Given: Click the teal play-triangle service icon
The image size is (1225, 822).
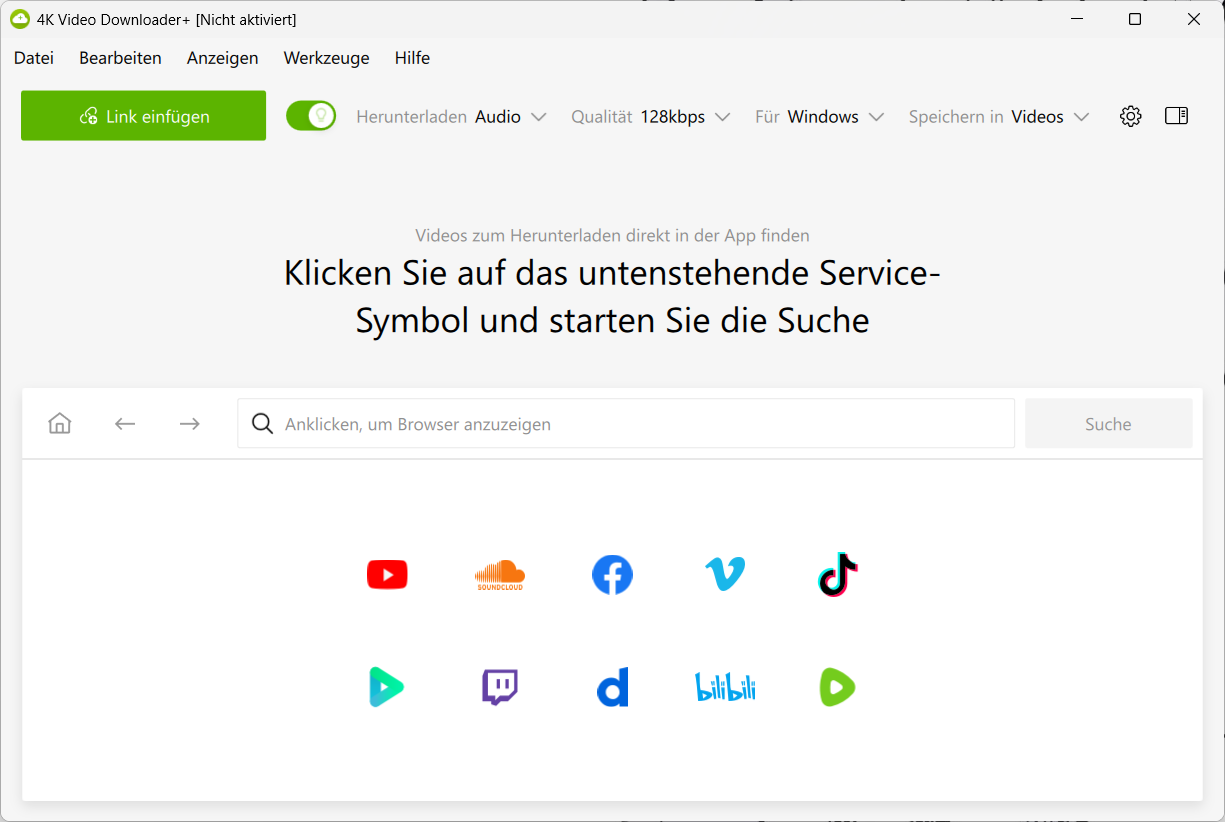Looking at the screenshot, I should coord(386,687).
